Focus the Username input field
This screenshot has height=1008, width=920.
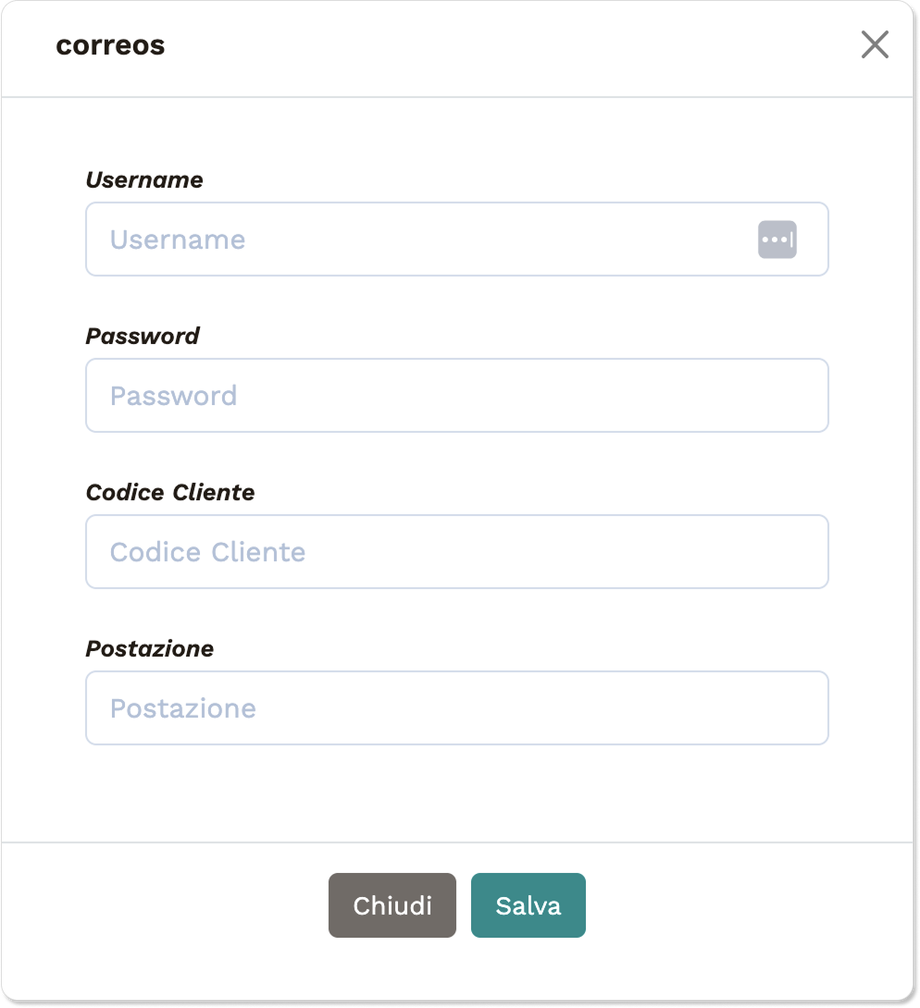tap(420, 240)
